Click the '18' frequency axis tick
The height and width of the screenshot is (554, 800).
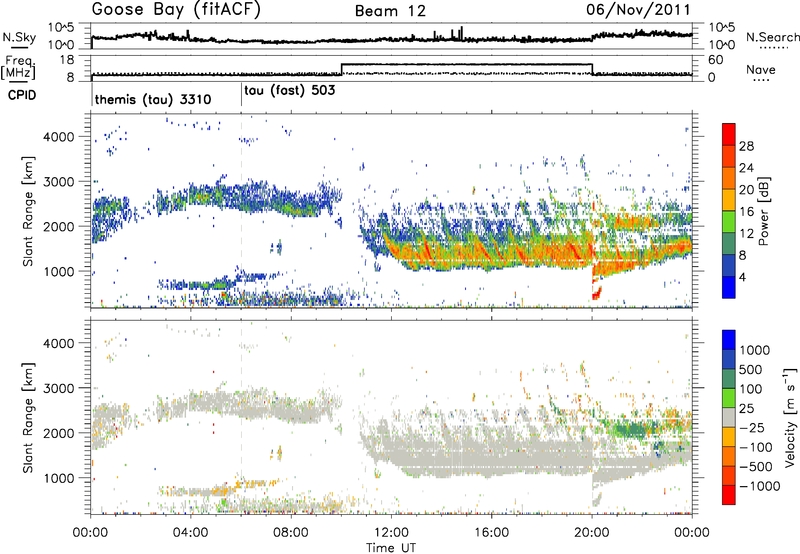click(67, 60)
